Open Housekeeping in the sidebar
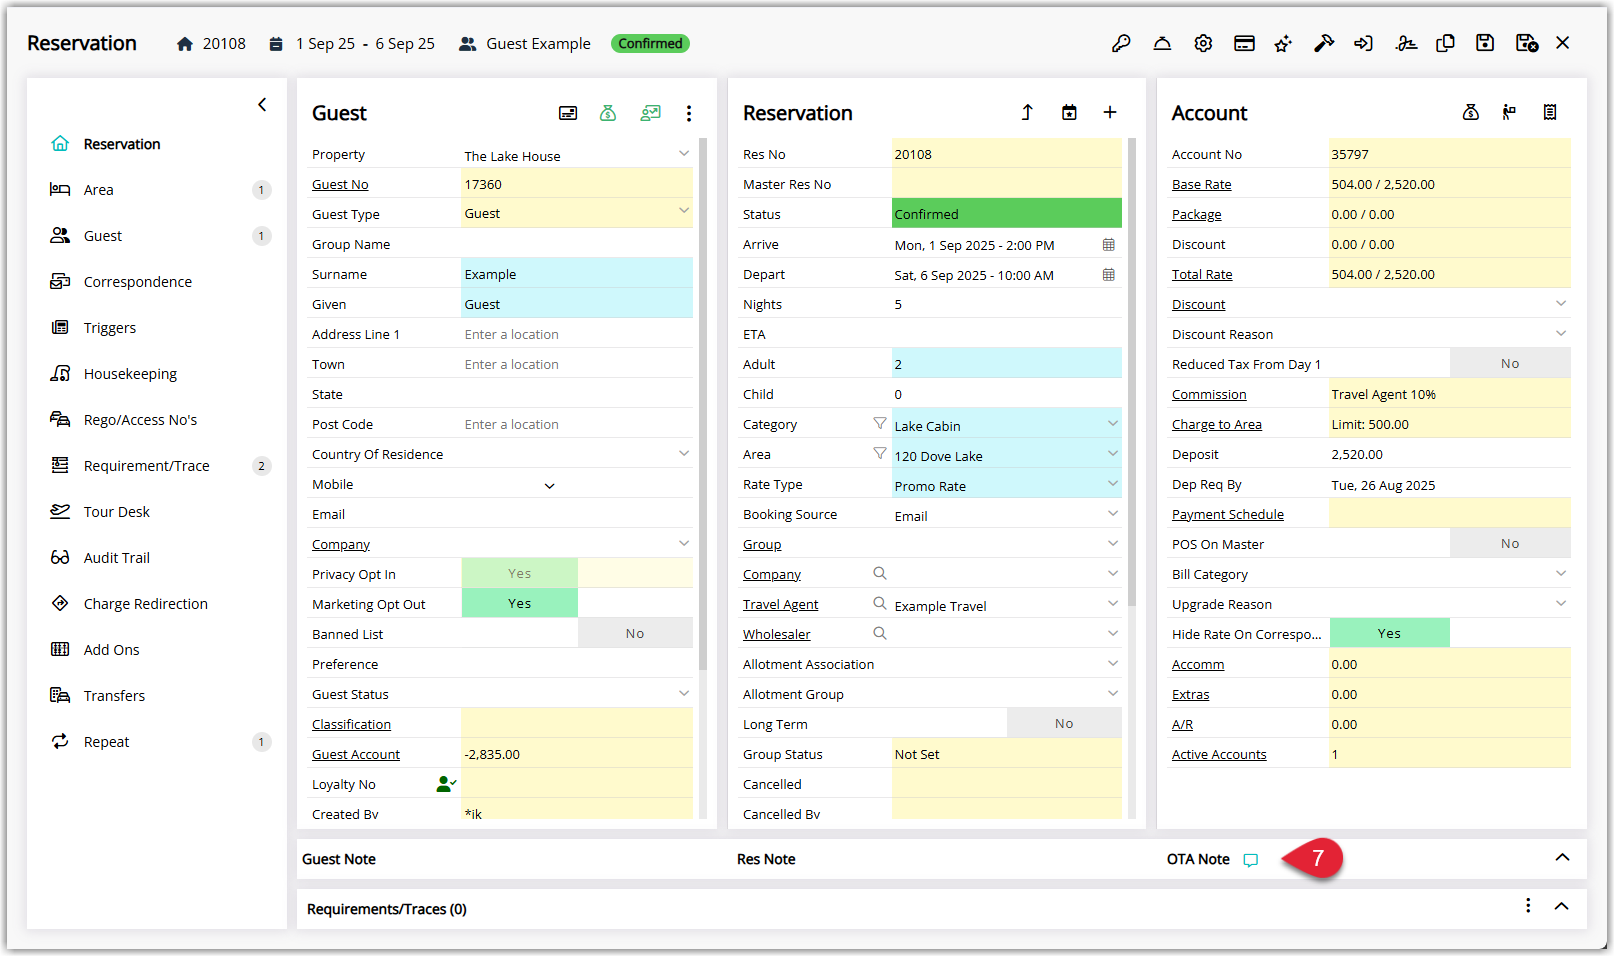This screenshot has height=957, width=1615. coord(130,374)
